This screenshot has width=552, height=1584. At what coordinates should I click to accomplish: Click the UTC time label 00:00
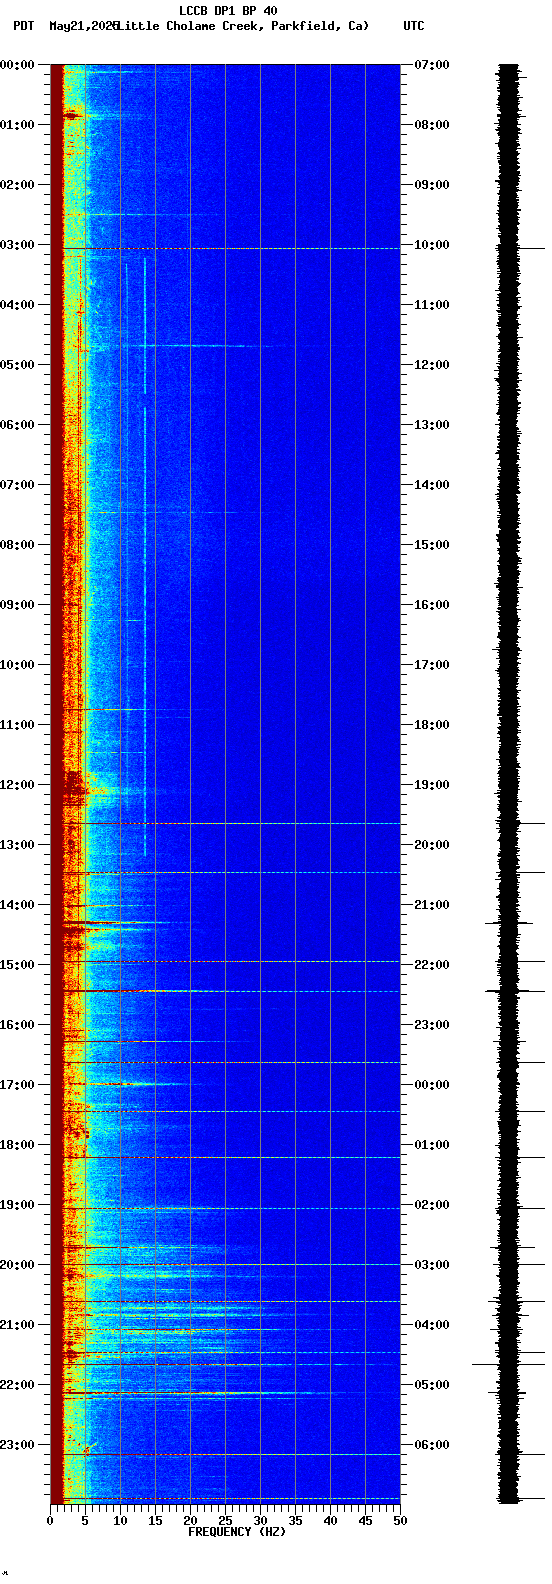point(432,1085)
